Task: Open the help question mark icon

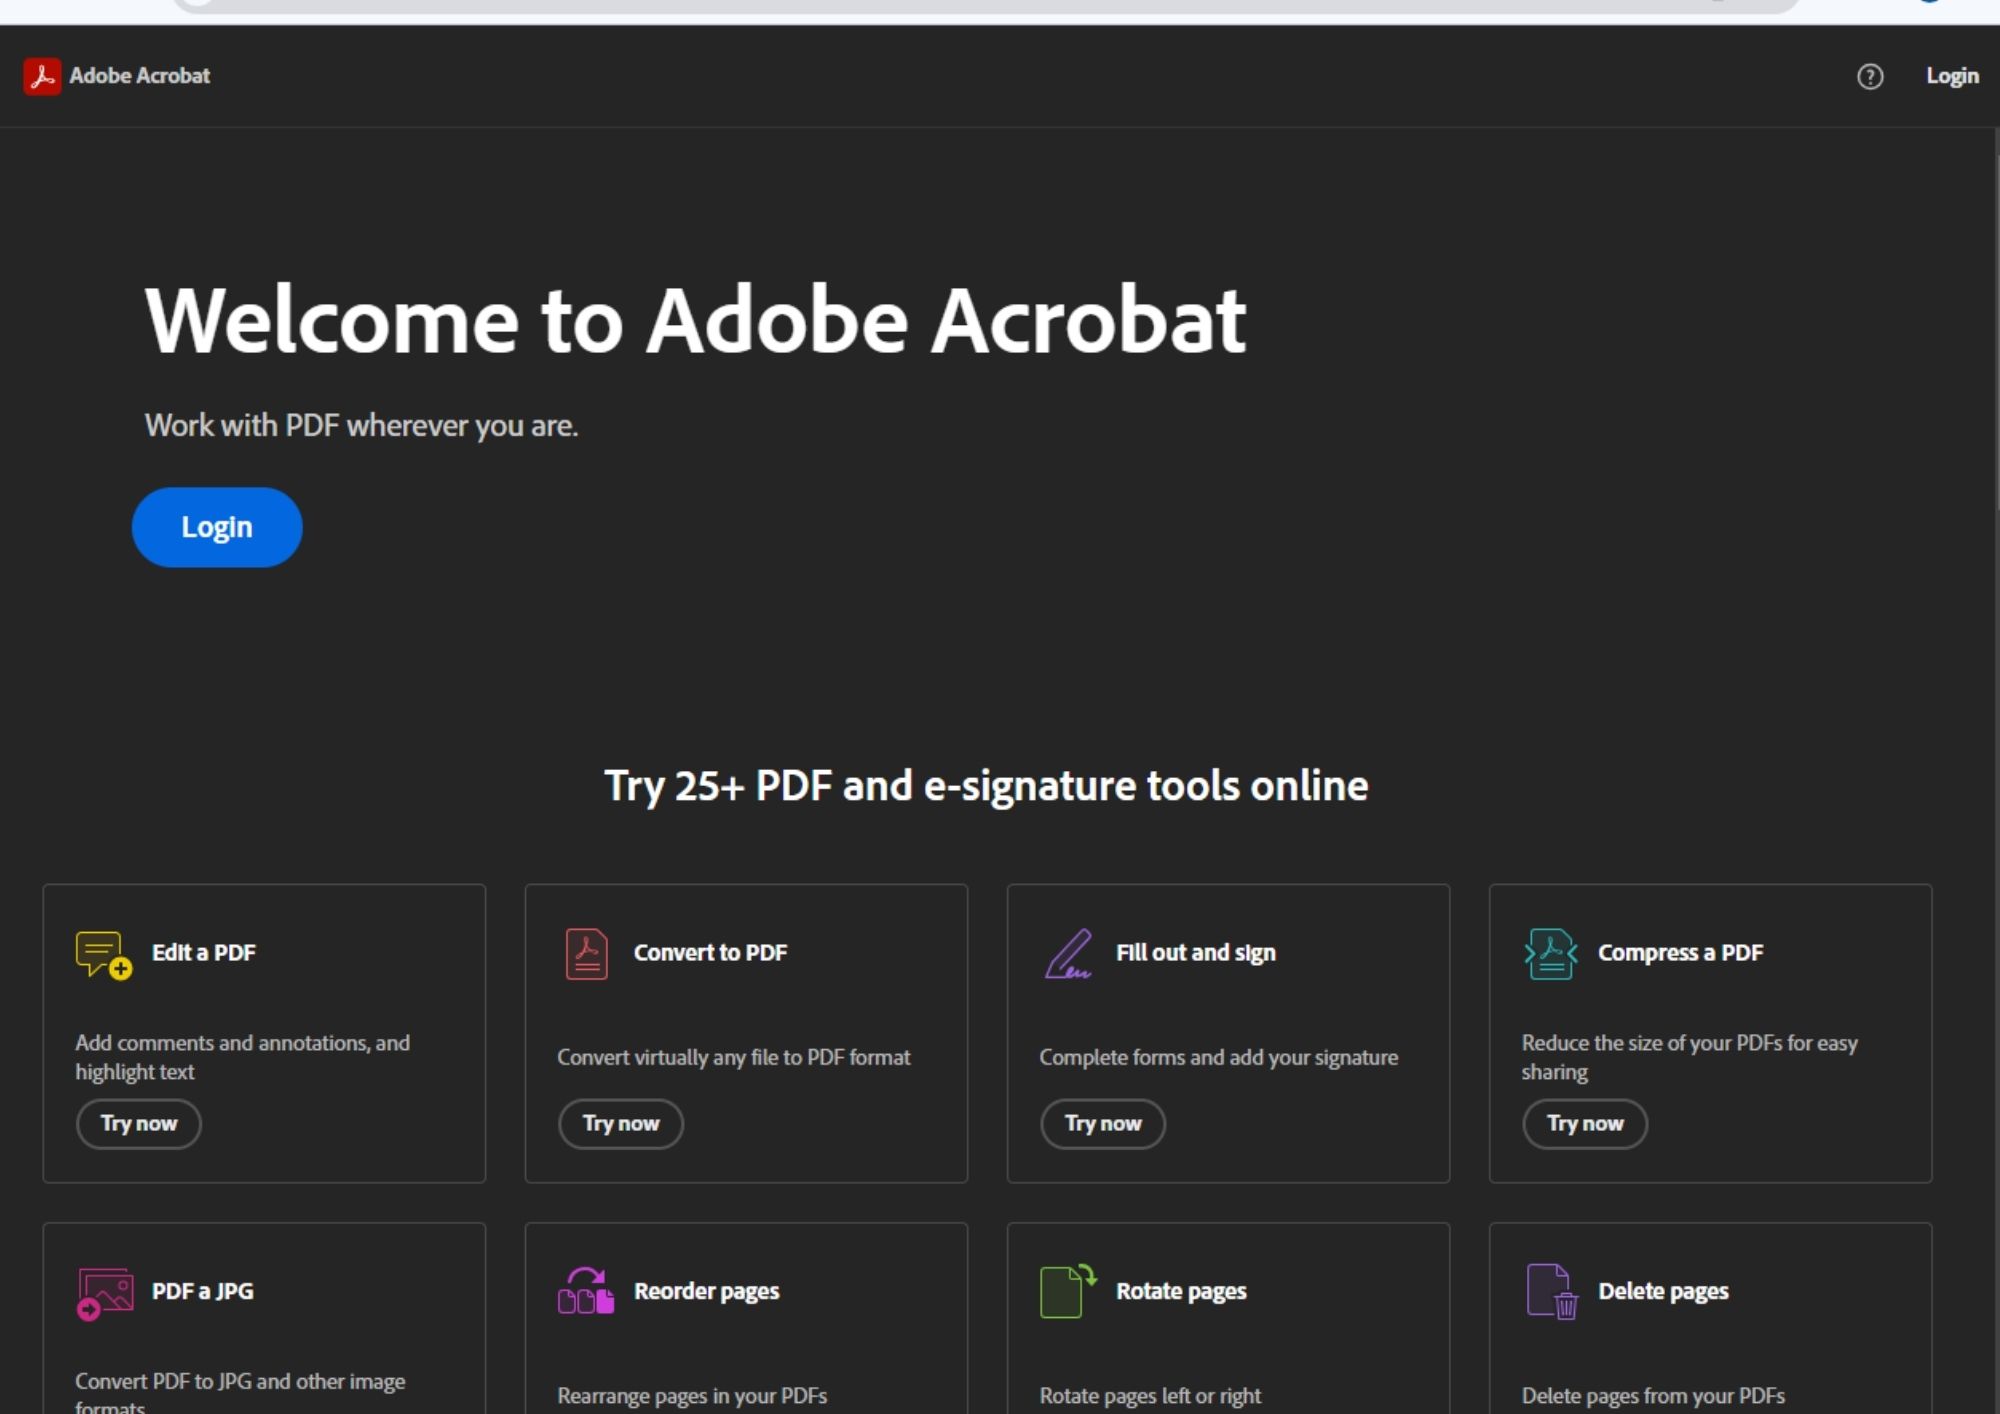Action: pyautogui.click(x=1869, y=77)
